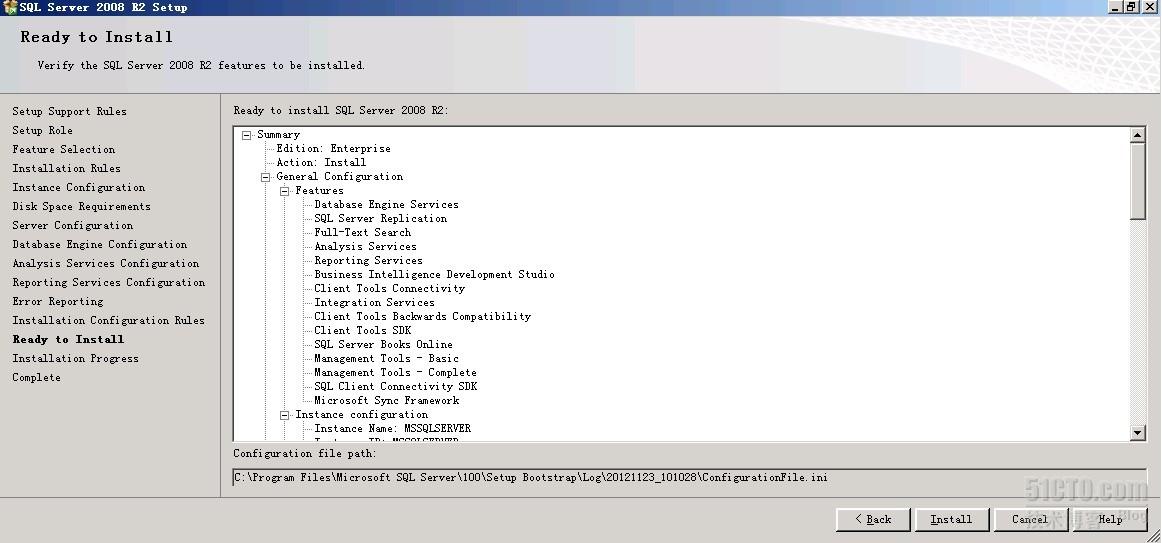Select Database Engine Services row
1162x543 pixels.
(386, 204)
